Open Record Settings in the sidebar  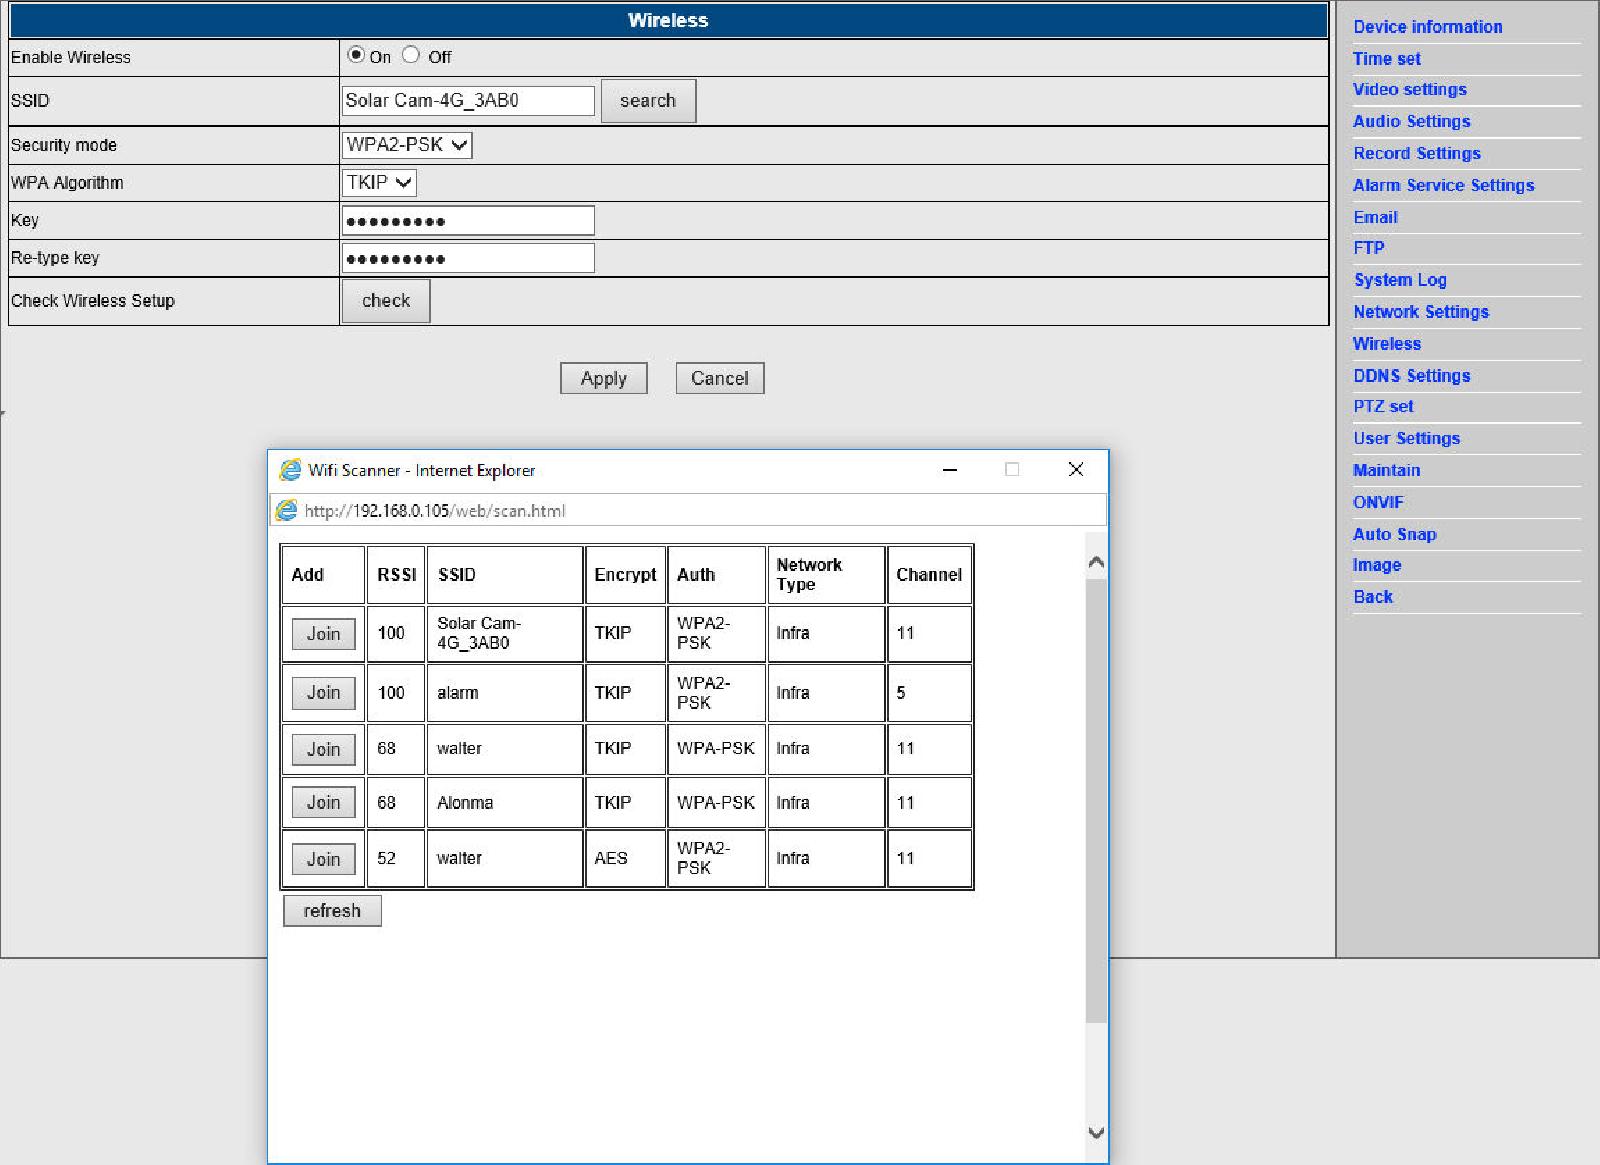(1416, 153)
